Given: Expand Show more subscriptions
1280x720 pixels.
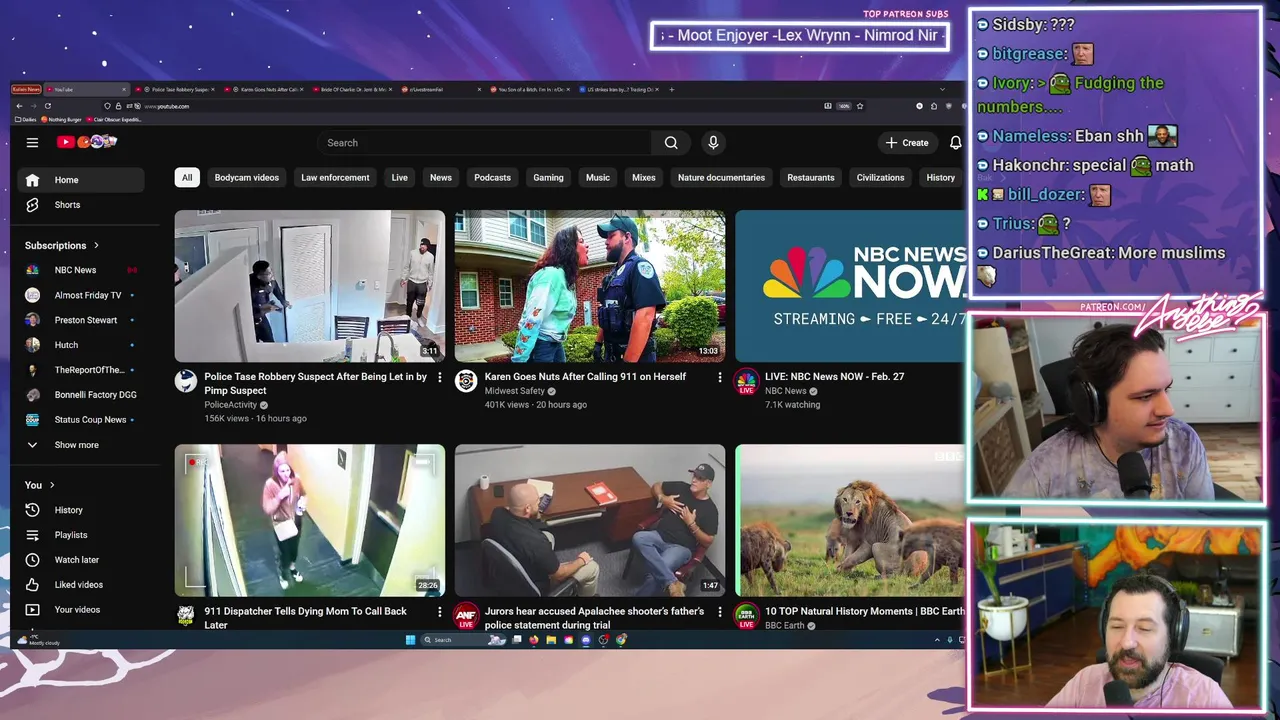Looking at the screenshot, I should point(80,445).
